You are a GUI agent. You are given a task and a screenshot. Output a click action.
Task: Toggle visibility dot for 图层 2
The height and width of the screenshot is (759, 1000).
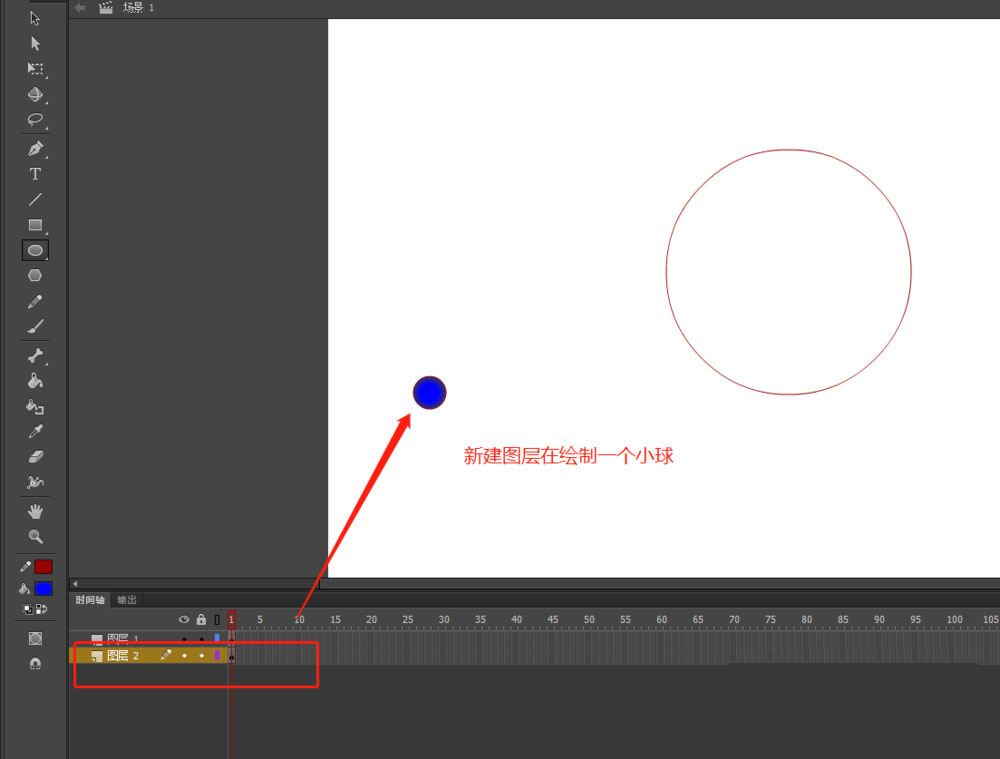coord(184,655)
